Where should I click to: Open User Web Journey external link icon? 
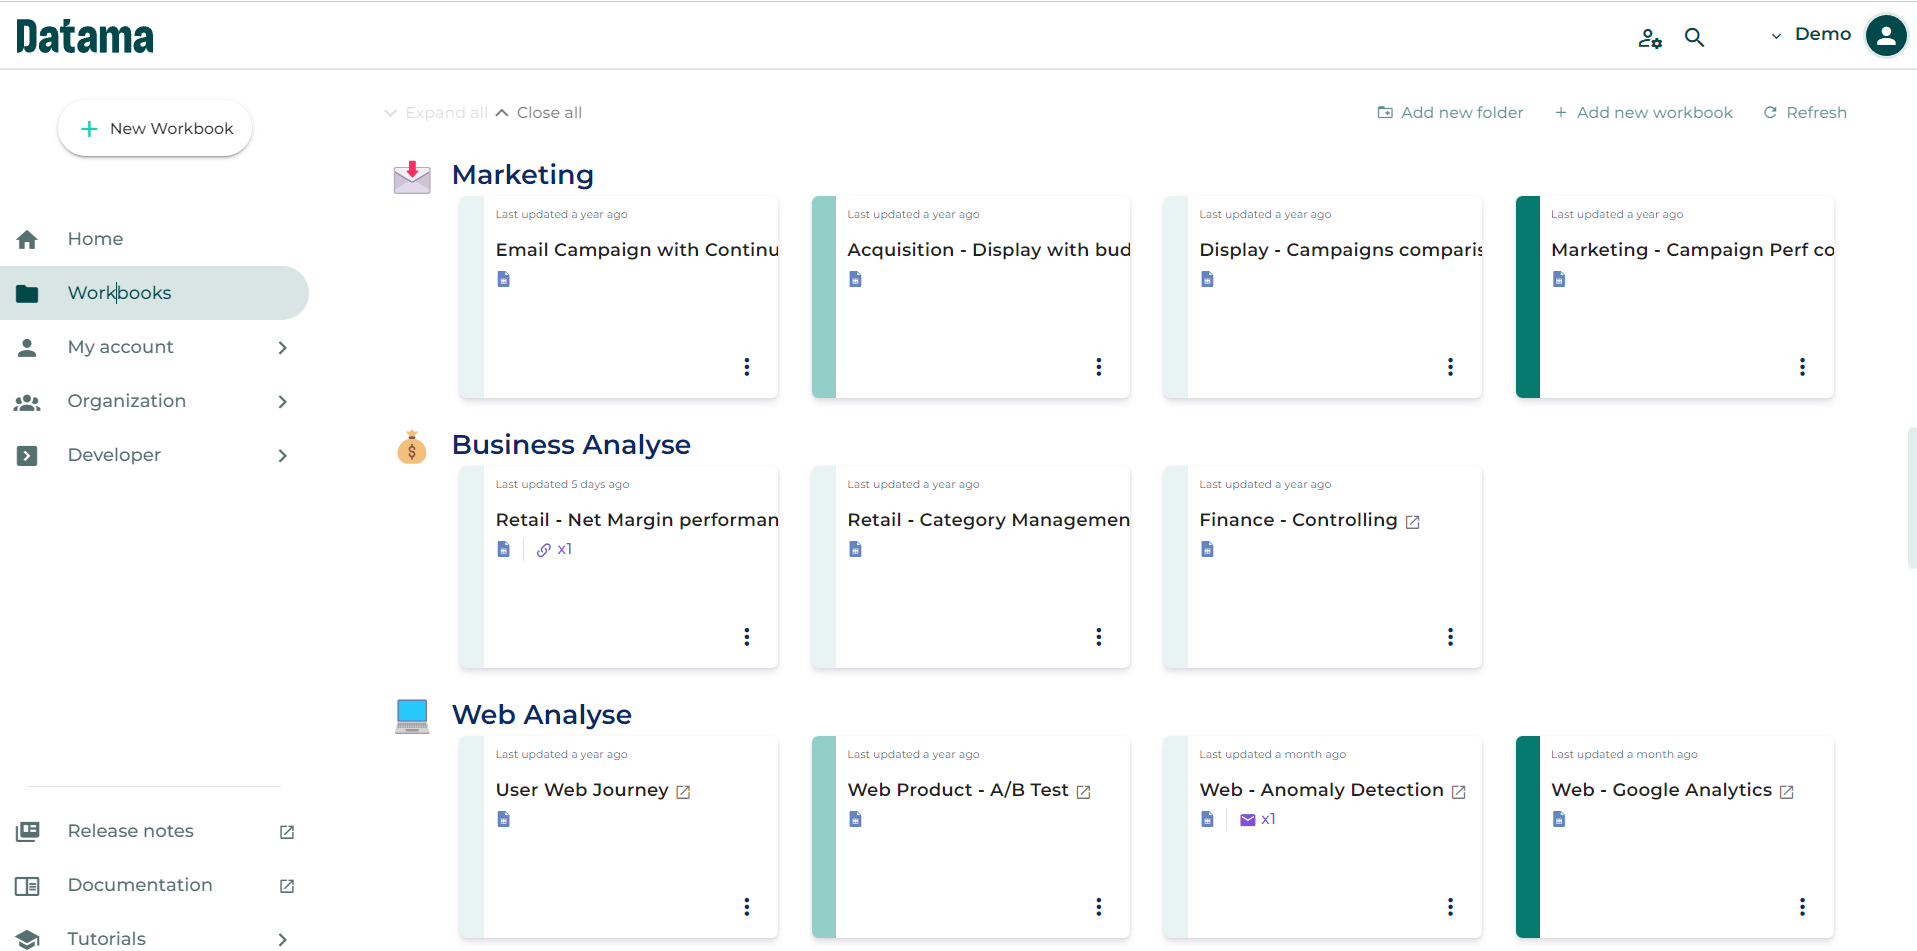pos(683,792)
